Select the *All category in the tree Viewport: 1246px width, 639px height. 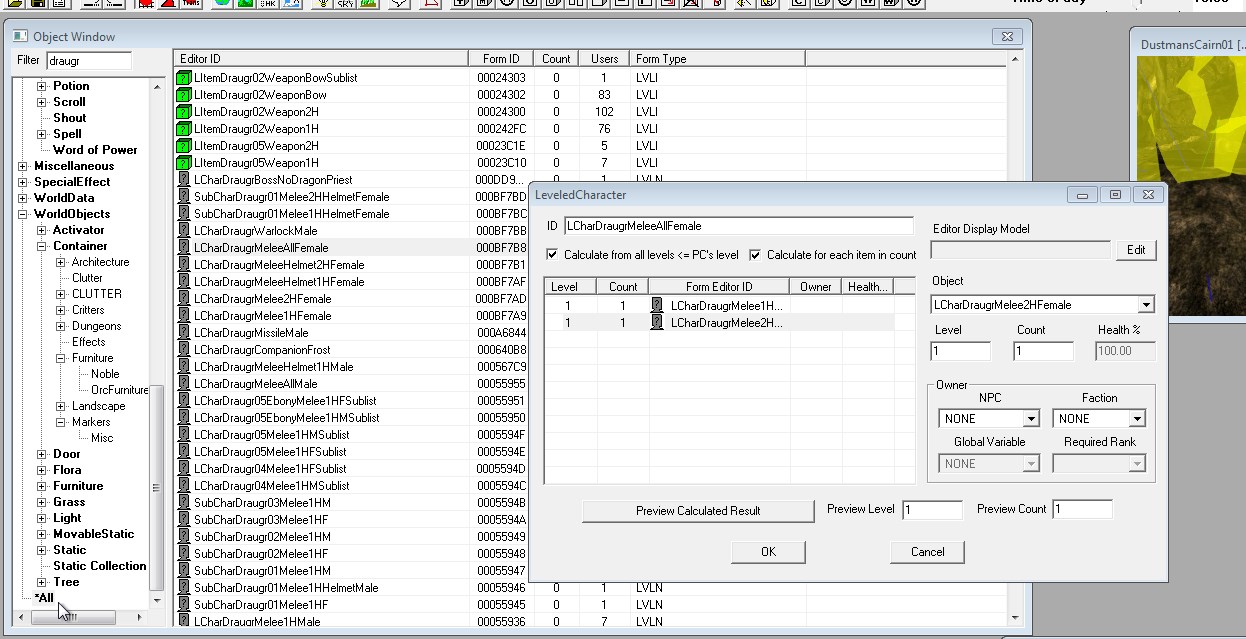[44, 598]
